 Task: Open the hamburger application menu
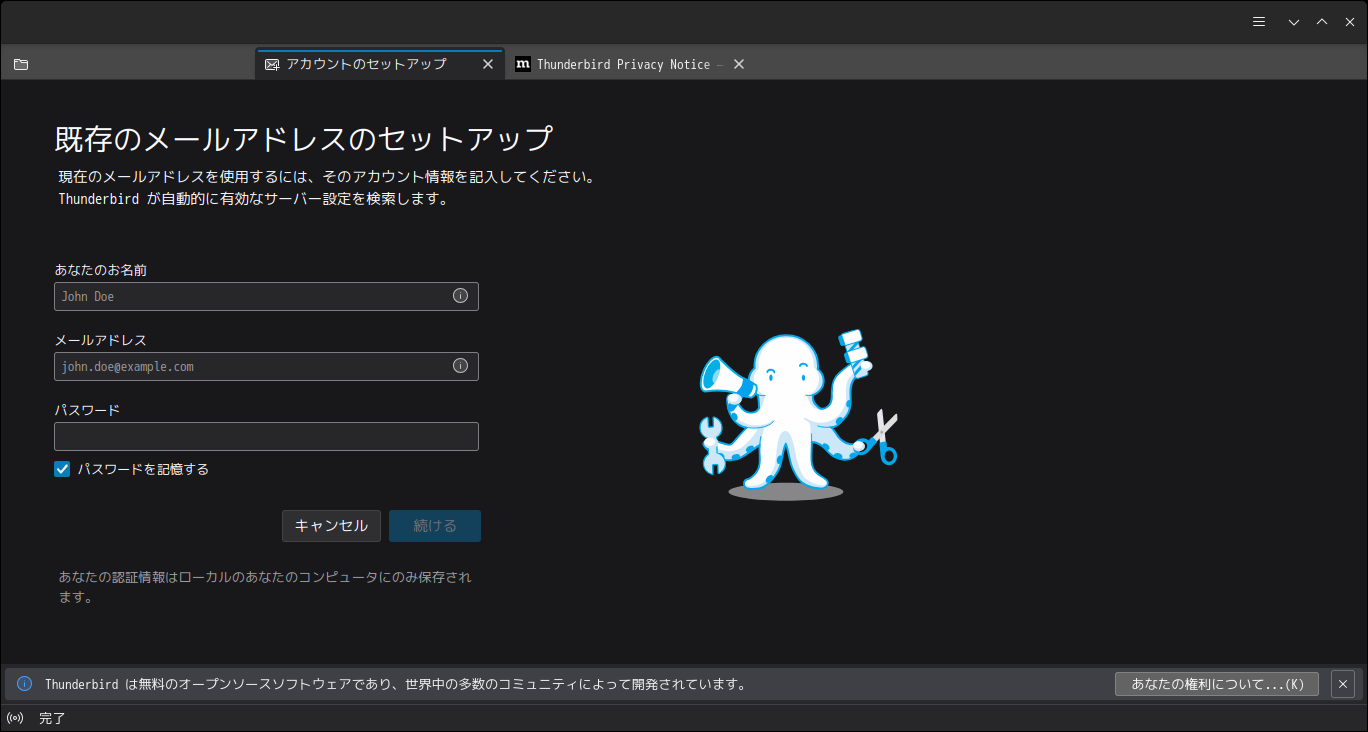pos(1258,21)
